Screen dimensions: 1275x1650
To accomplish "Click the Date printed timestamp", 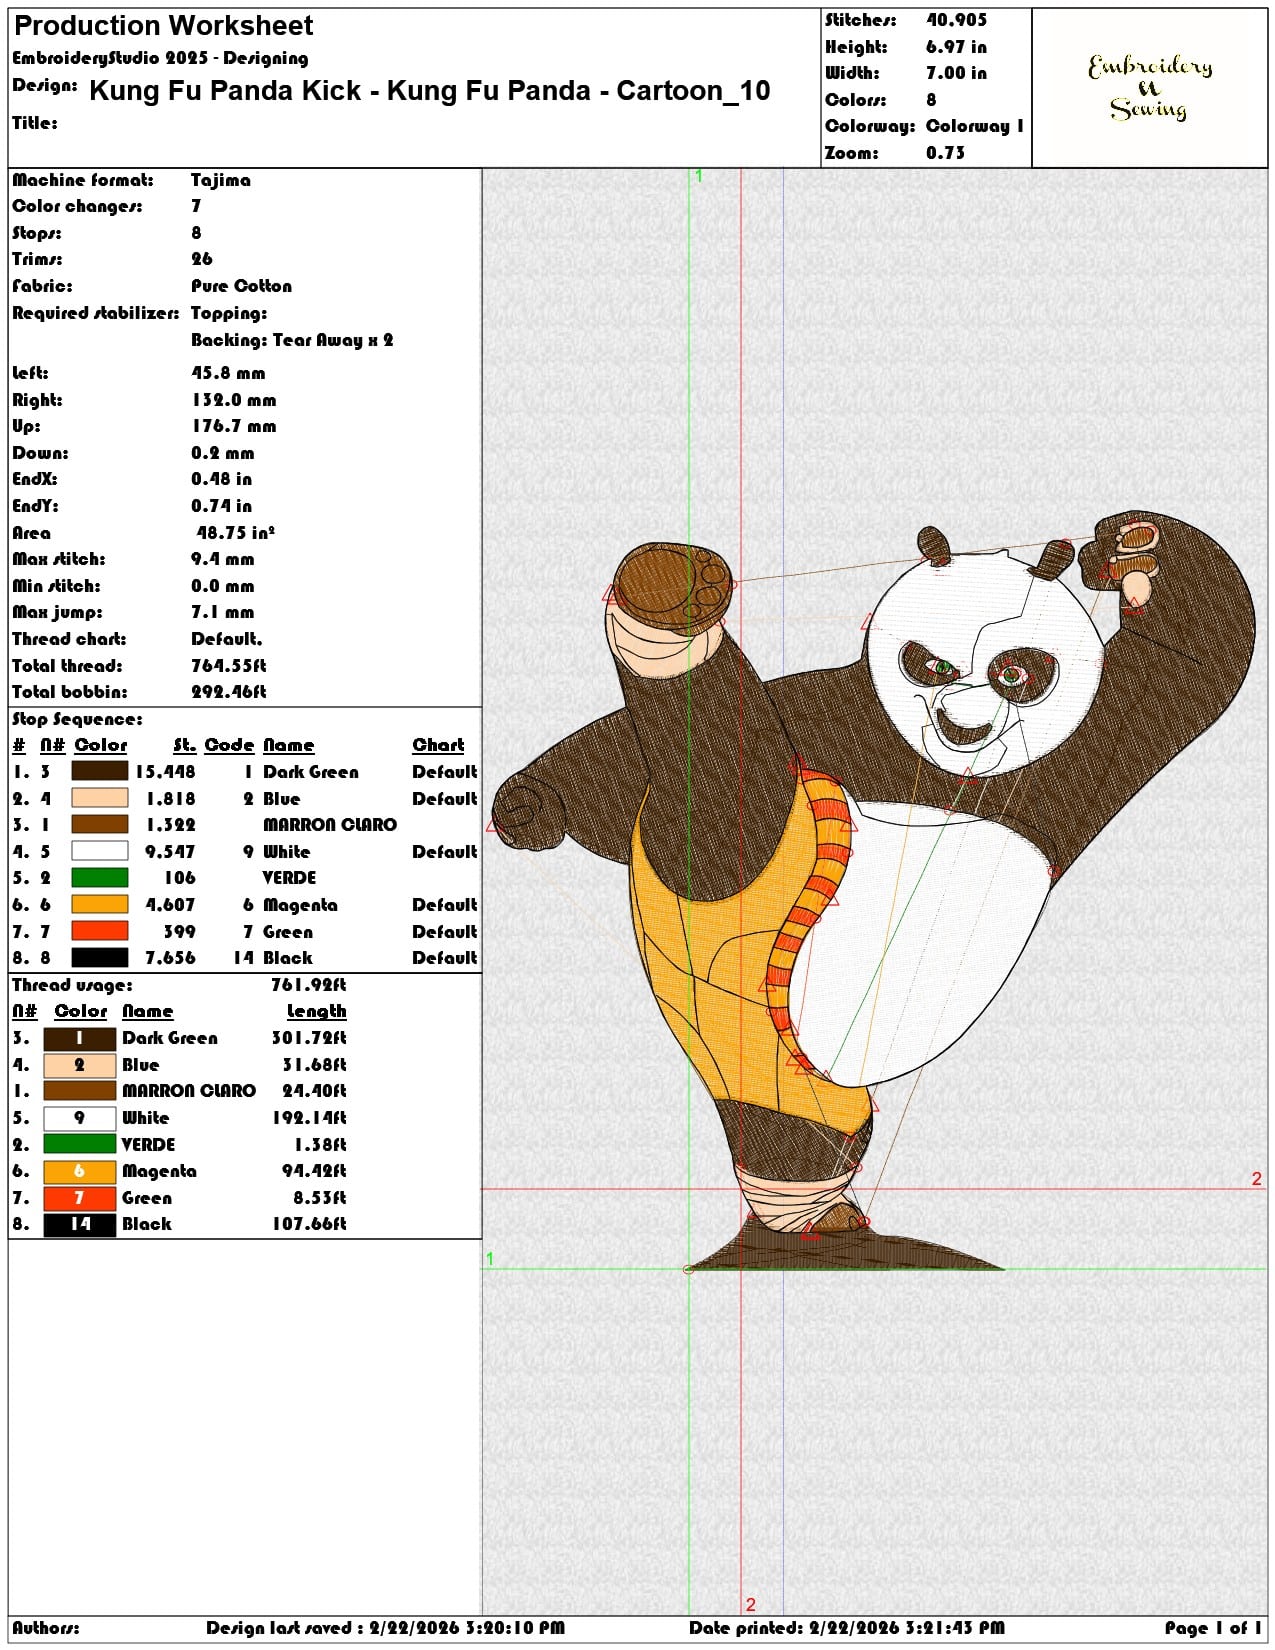I will (846, 1628).
